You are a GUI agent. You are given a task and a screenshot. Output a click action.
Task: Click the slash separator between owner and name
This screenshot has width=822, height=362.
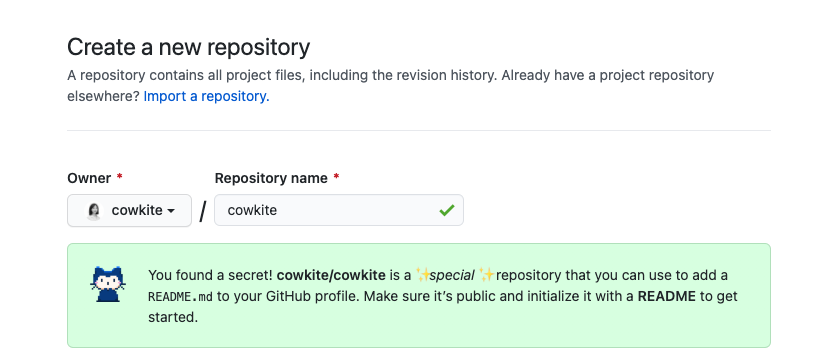[203, 211]
